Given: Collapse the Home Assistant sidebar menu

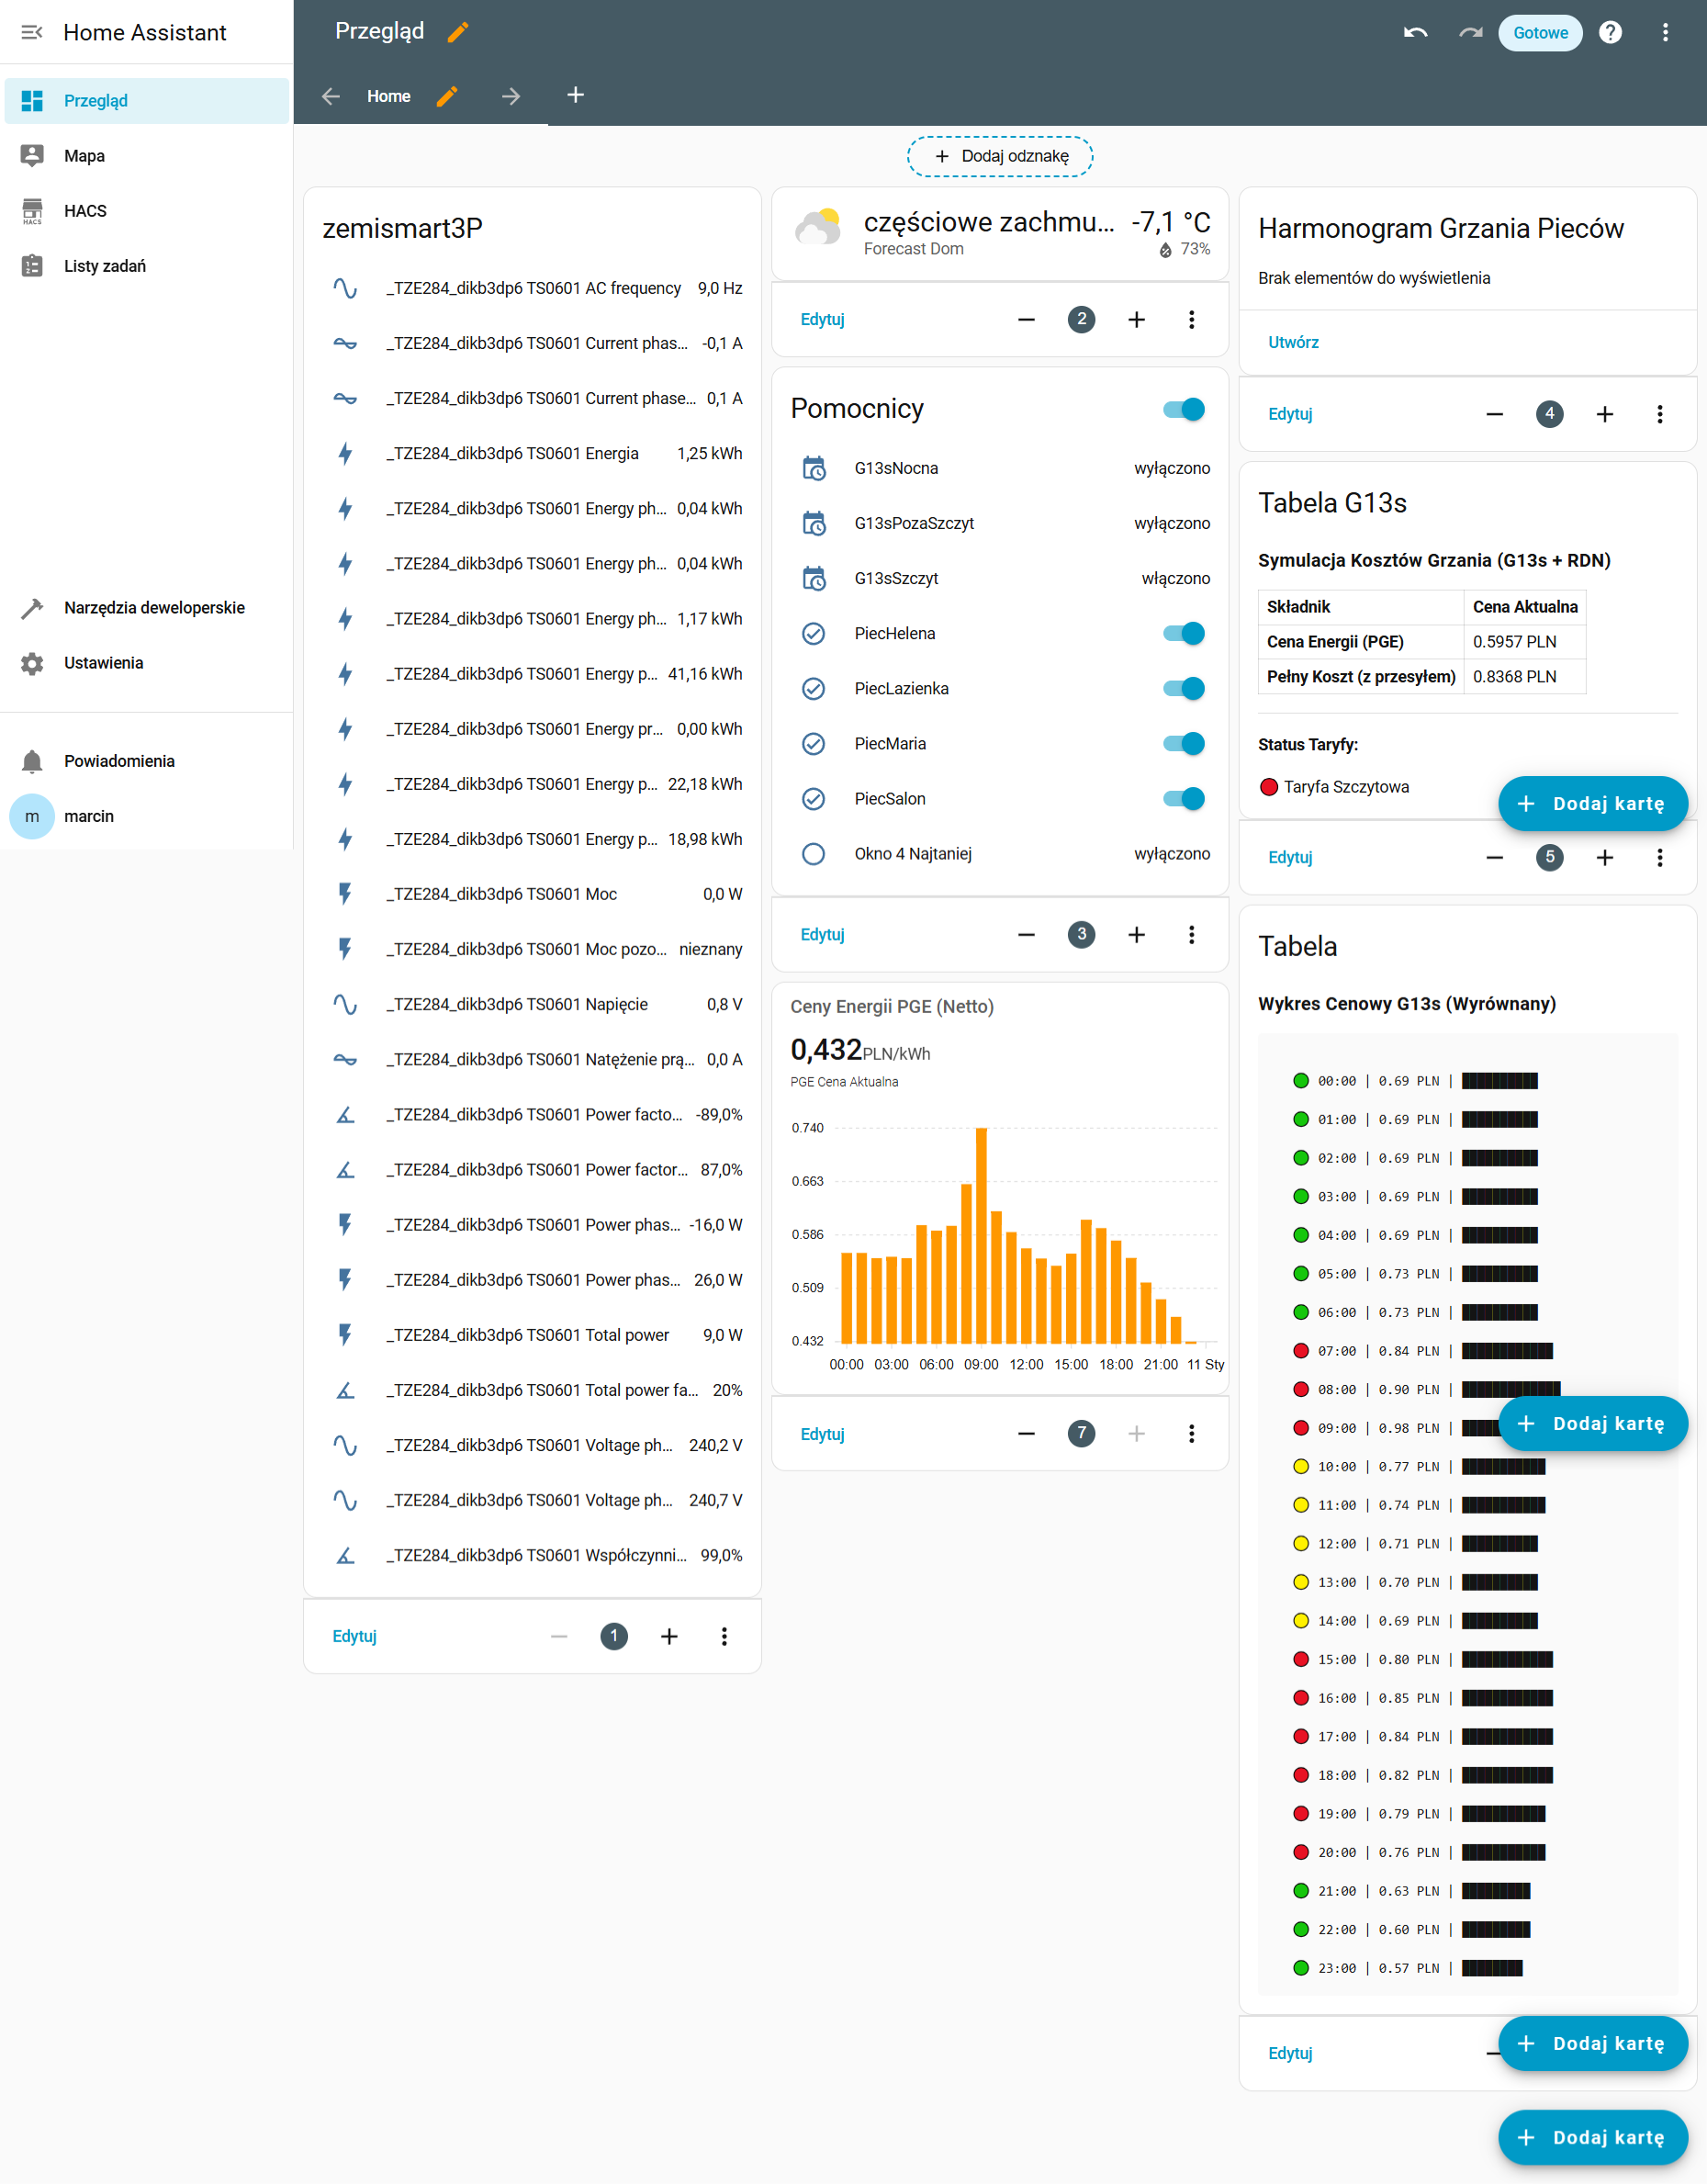Looking at the screenshot, I should point(32,33).
